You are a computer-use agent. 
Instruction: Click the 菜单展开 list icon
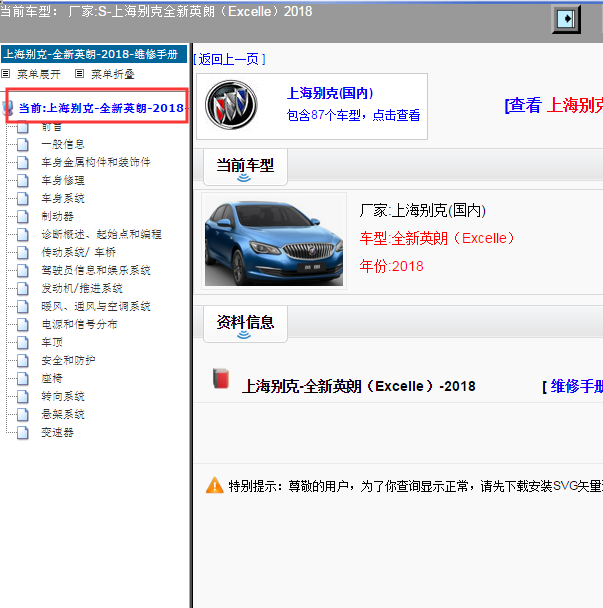[5, 74]
